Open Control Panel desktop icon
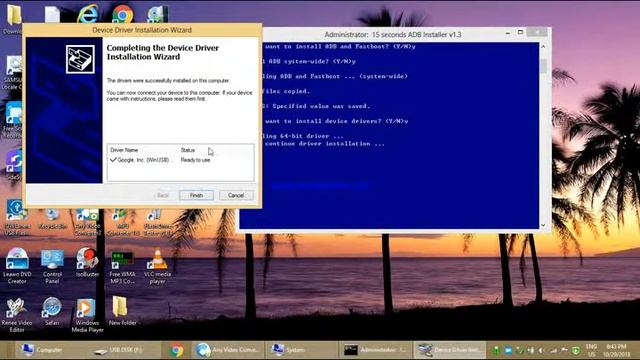The height and width of the screenshot is (360, 640). pos(52,265)
